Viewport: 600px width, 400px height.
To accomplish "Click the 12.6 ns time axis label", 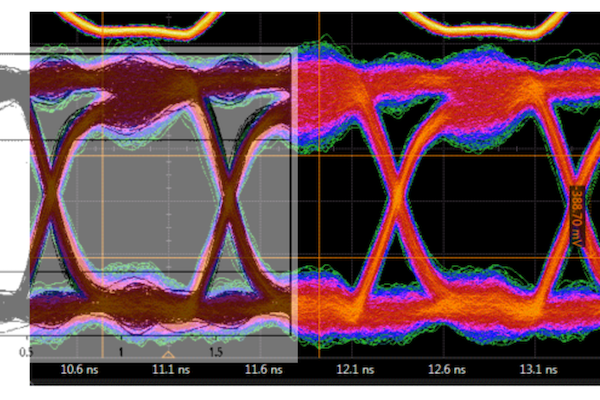I will point(448,370).
